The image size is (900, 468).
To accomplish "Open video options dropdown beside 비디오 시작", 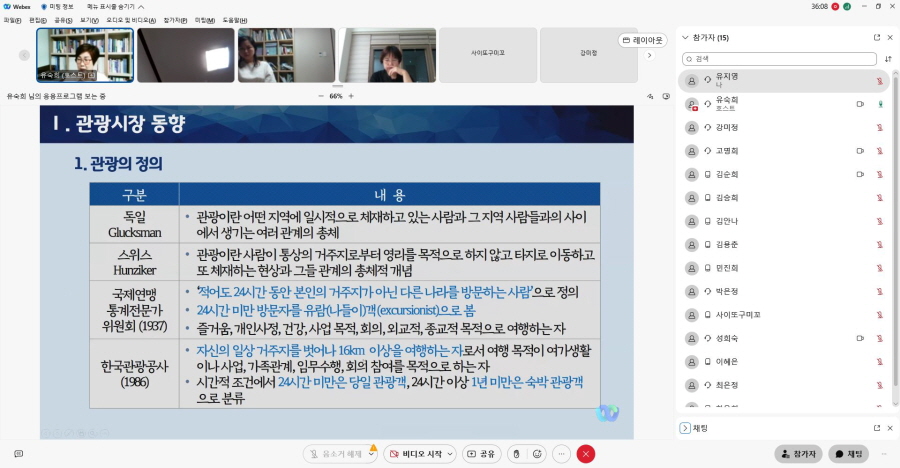I will pos(450,454).
